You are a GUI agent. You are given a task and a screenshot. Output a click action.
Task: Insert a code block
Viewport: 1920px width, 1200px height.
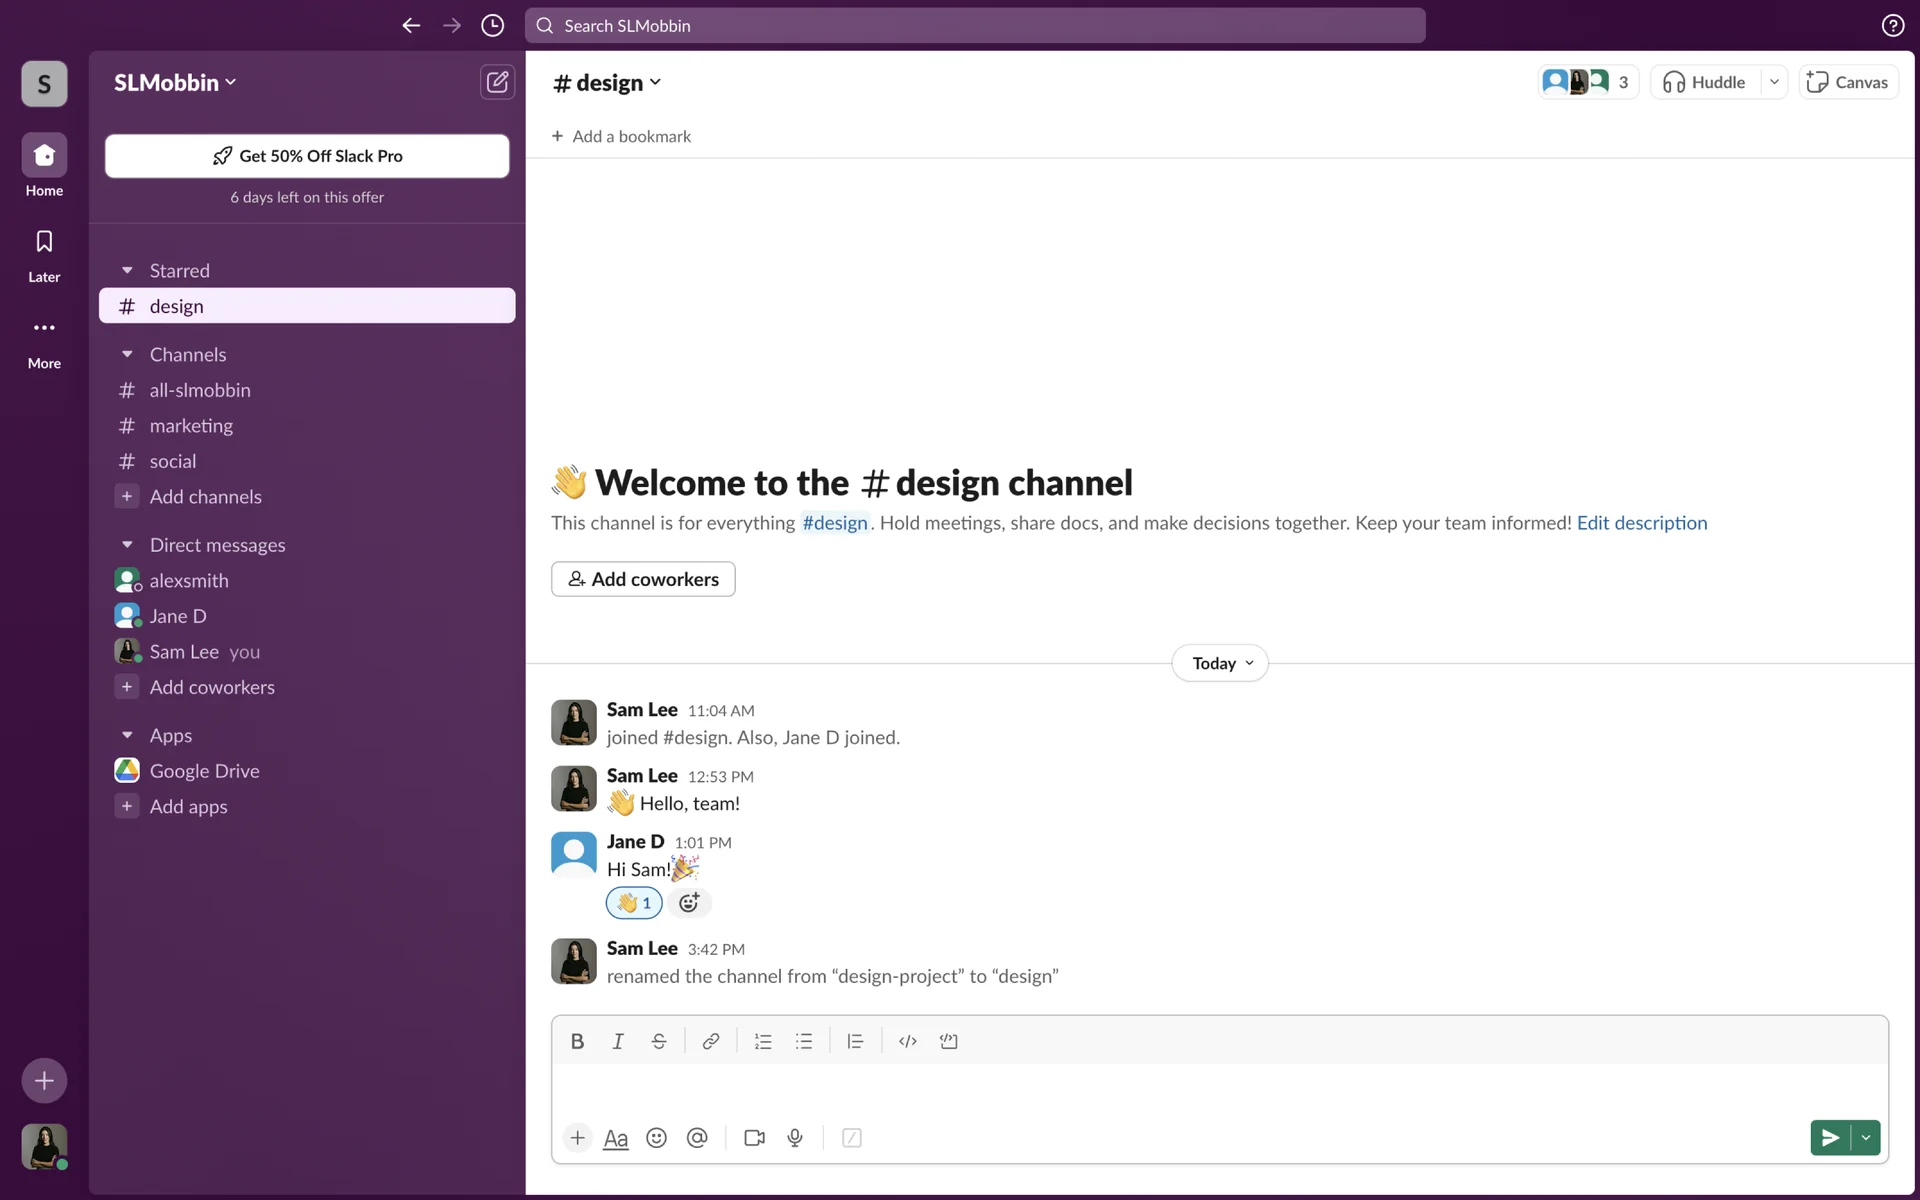[948, 1041]
